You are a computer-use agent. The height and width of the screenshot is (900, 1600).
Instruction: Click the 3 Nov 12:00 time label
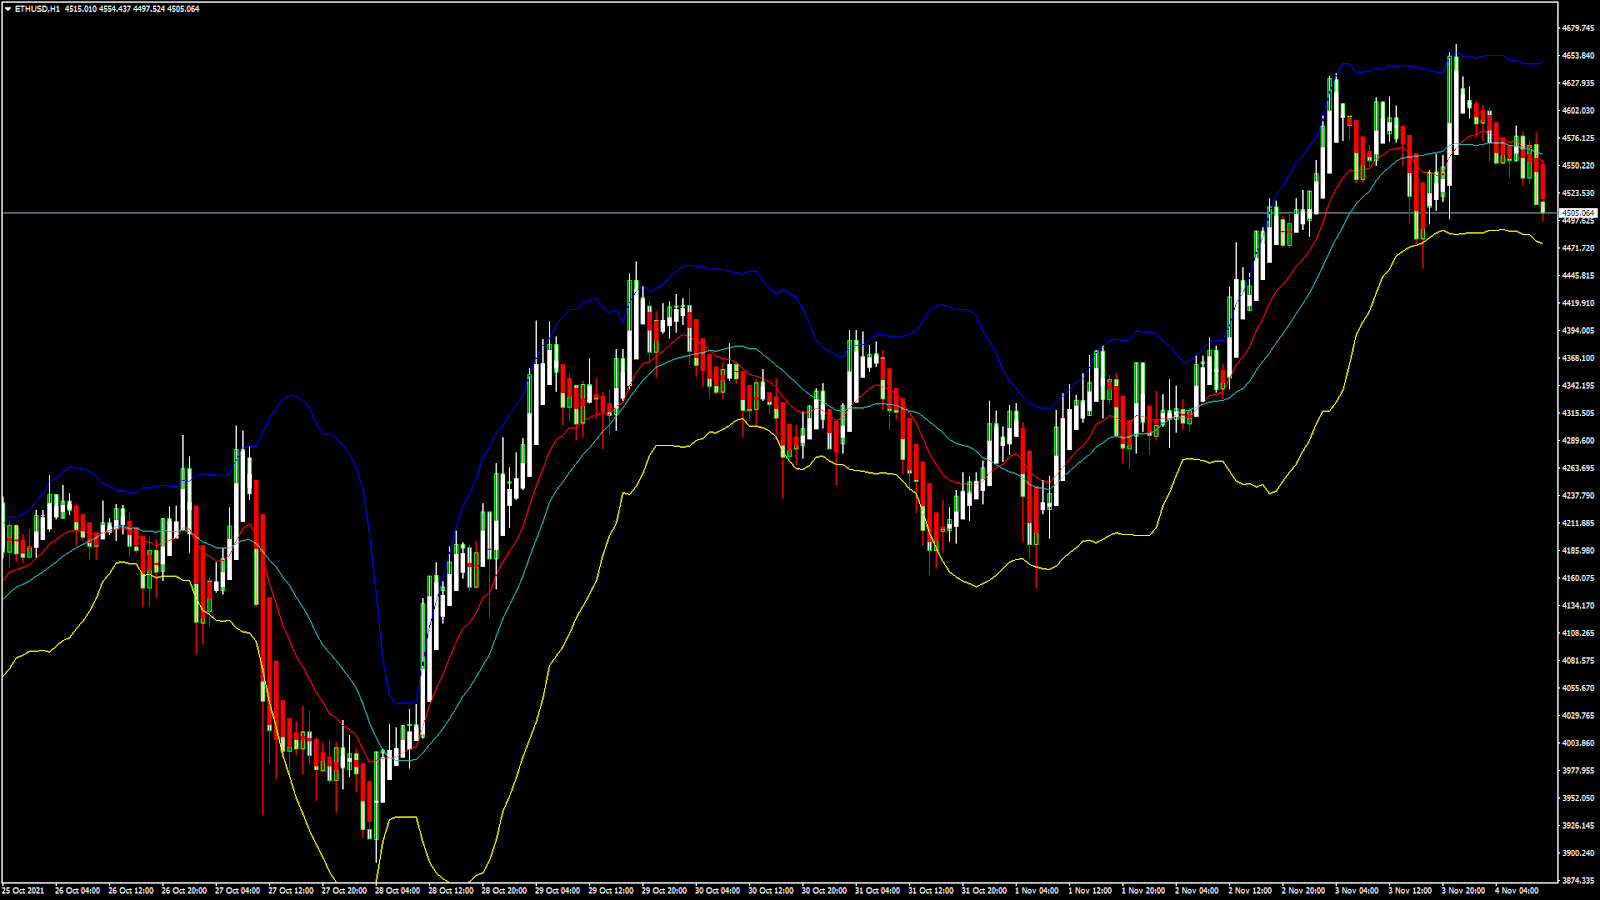tap(1410, 890)
